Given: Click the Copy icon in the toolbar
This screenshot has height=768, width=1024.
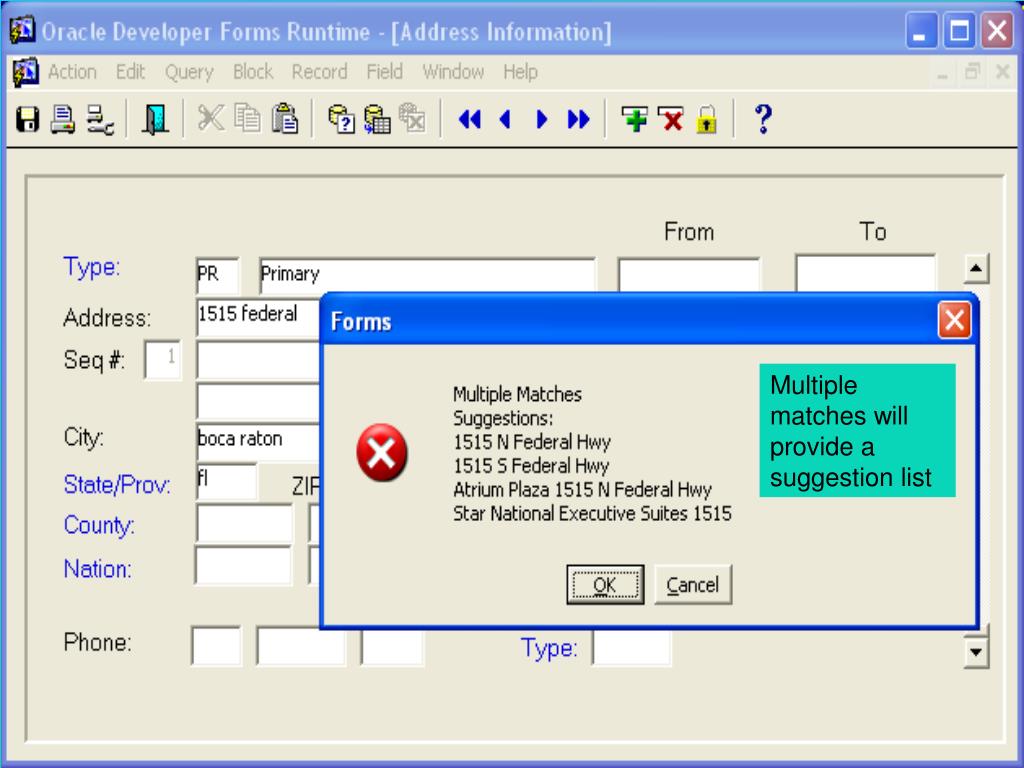Looking at the screenshot, I should coord(248,119).
